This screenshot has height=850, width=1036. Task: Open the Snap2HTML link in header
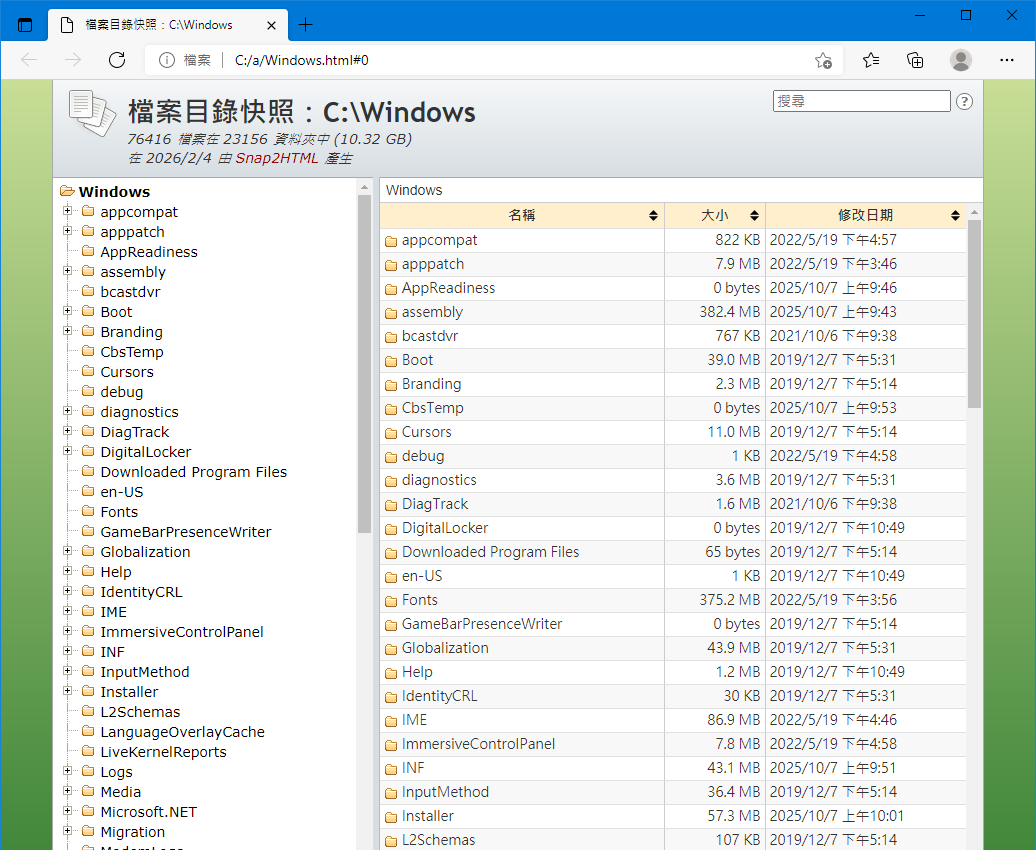point(276,158)
